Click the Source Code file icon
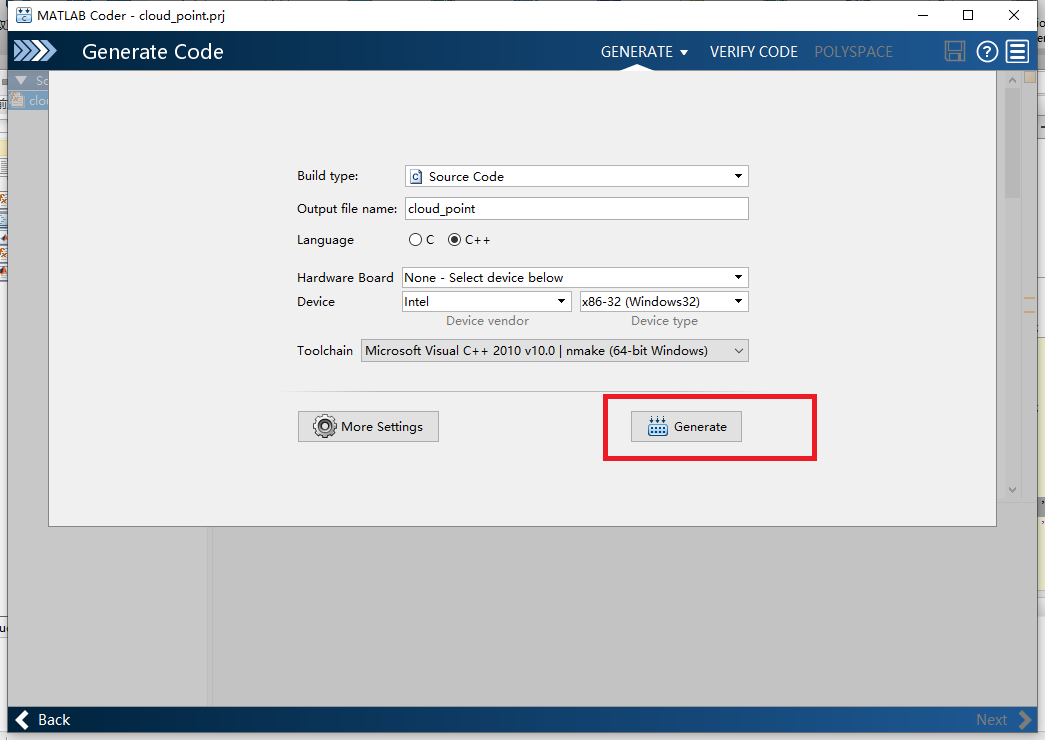1045x740 pixels. pos(416,177)
